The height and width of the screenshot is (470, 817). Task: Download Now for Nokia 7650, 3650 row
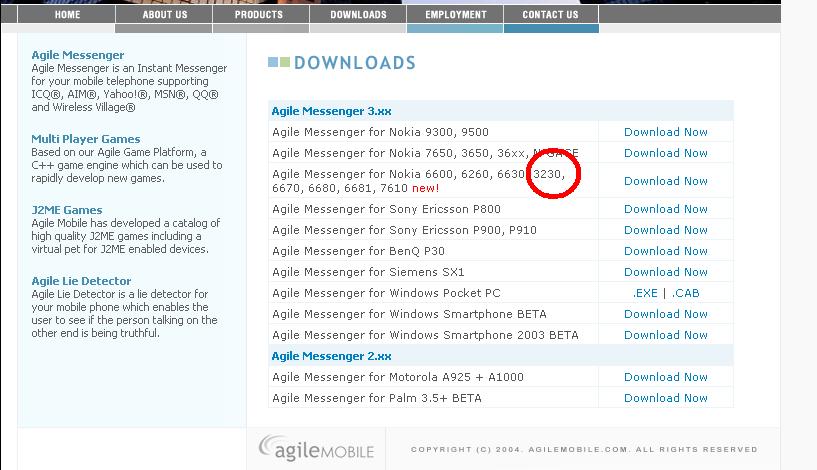(x=665, y=153)
